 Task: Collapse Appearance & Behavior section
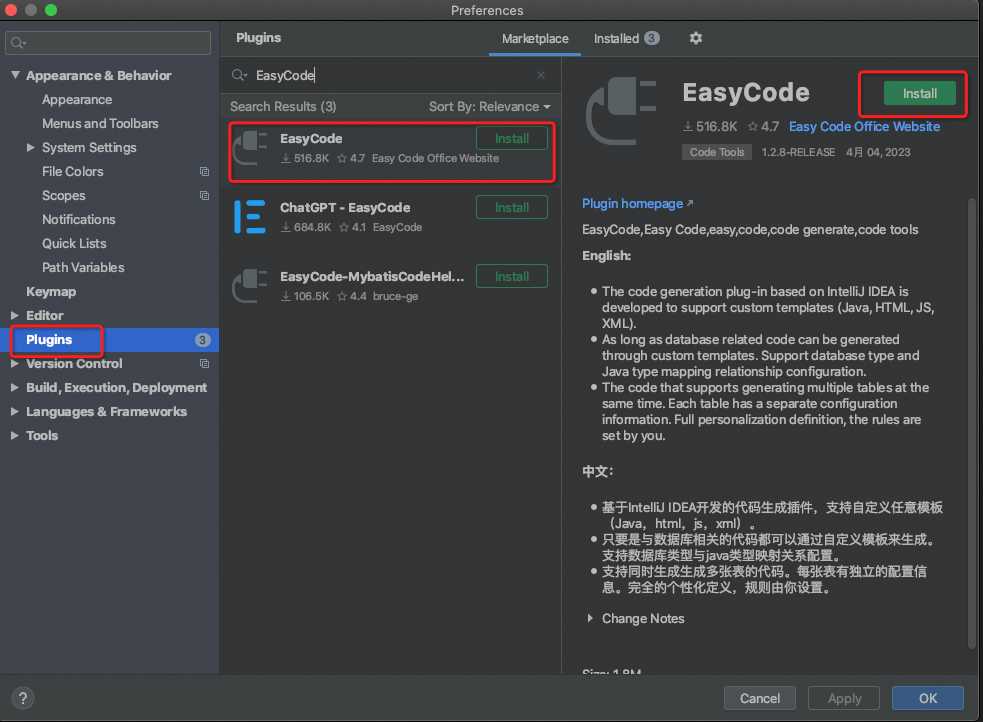[x=15, y=75]
